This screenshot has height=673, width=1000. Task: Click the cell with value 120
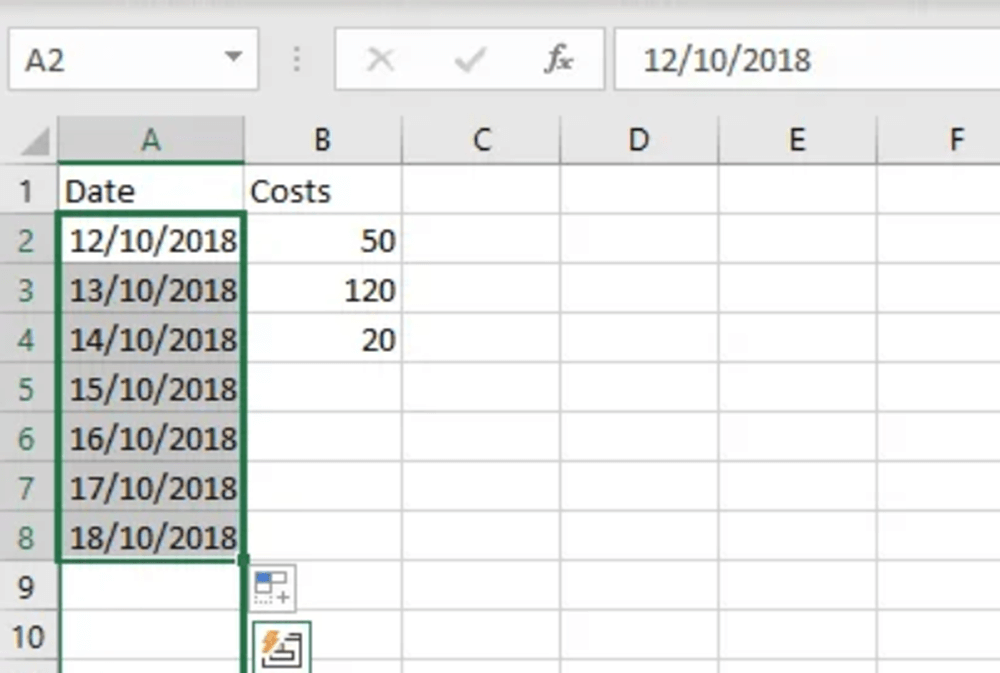click(x=322, y=291)
